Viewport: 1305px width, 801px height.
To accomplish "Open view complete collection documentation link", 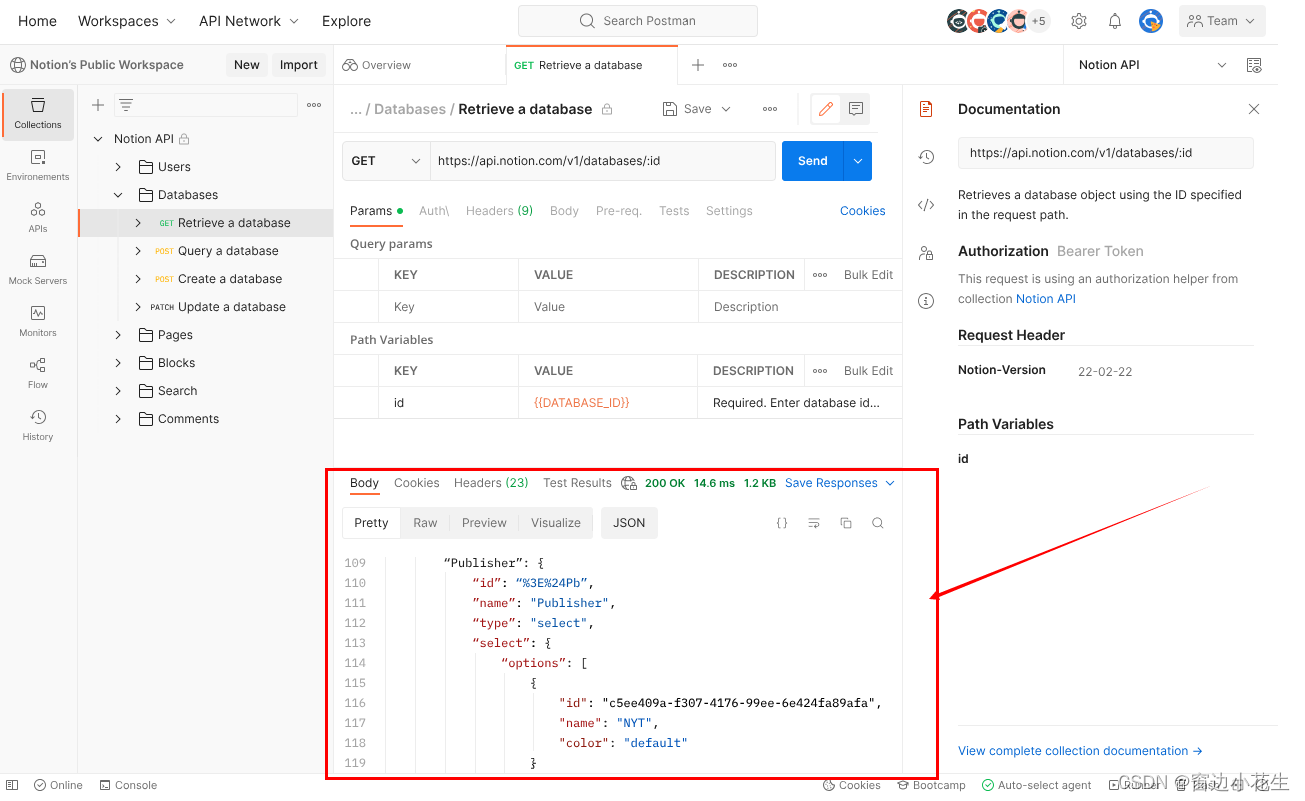I will pyautogui.click(x=1080, y=751).
